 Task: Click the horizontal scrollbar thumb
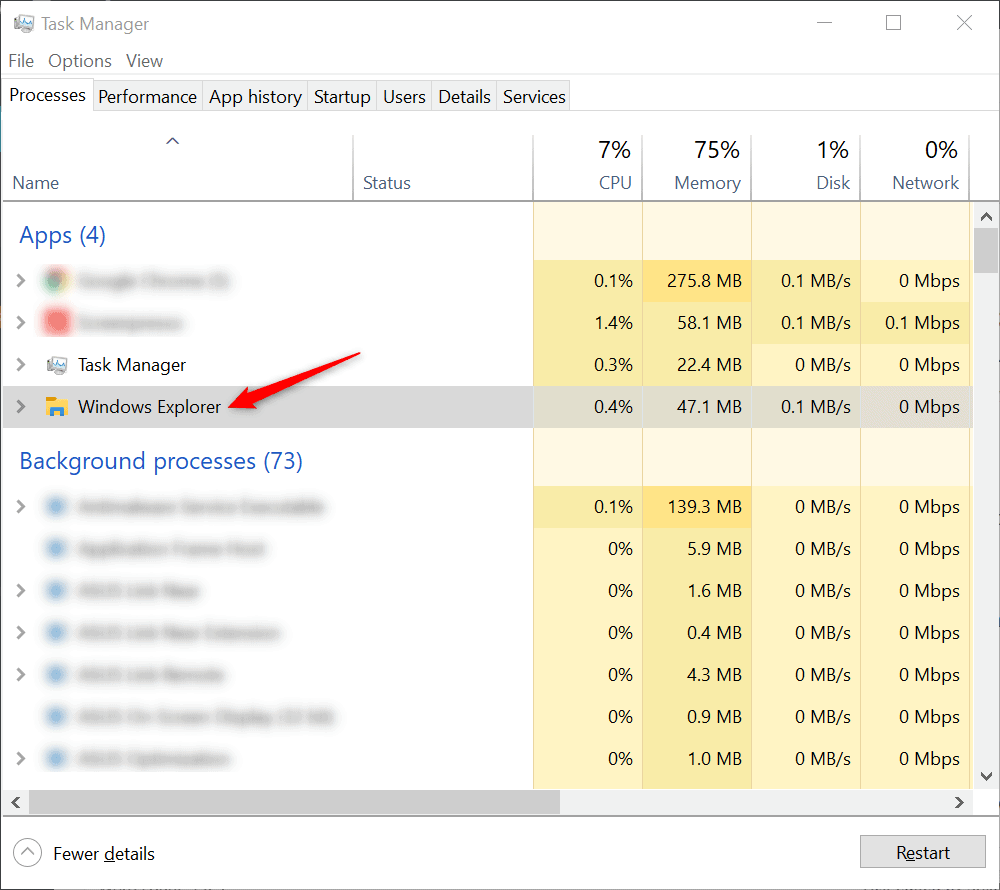click(295, 802)
